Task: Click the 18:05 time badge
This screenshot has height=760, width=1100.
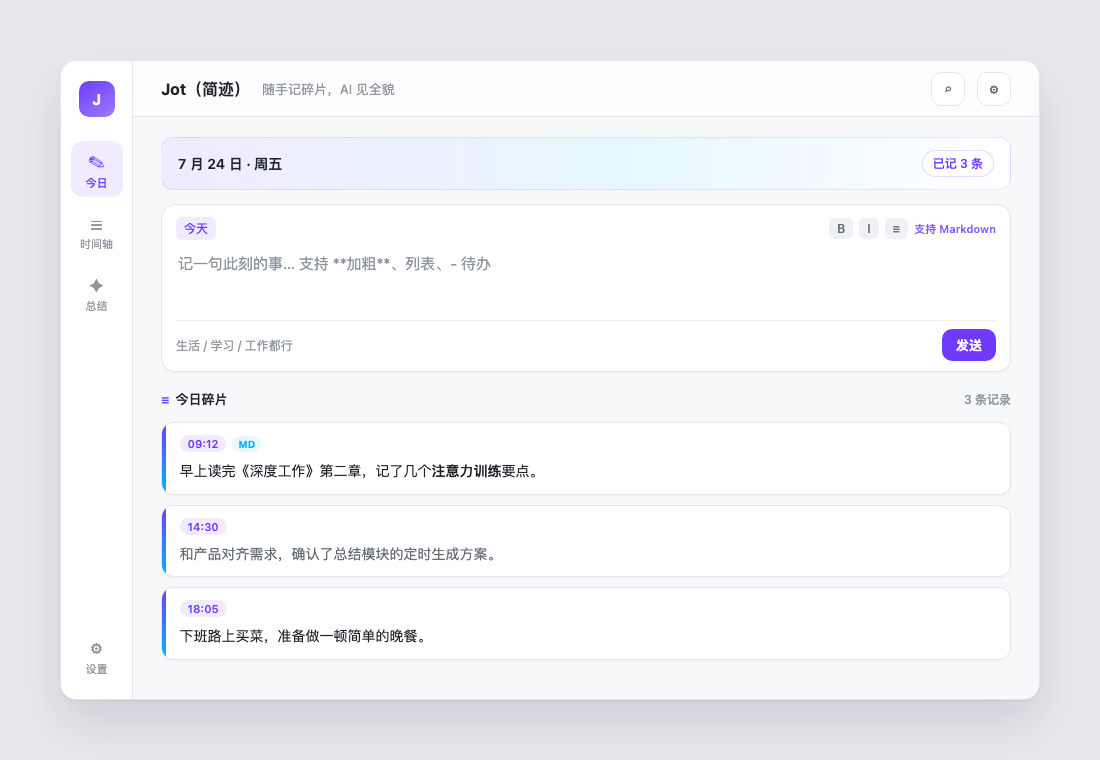Action: (203, 609)
